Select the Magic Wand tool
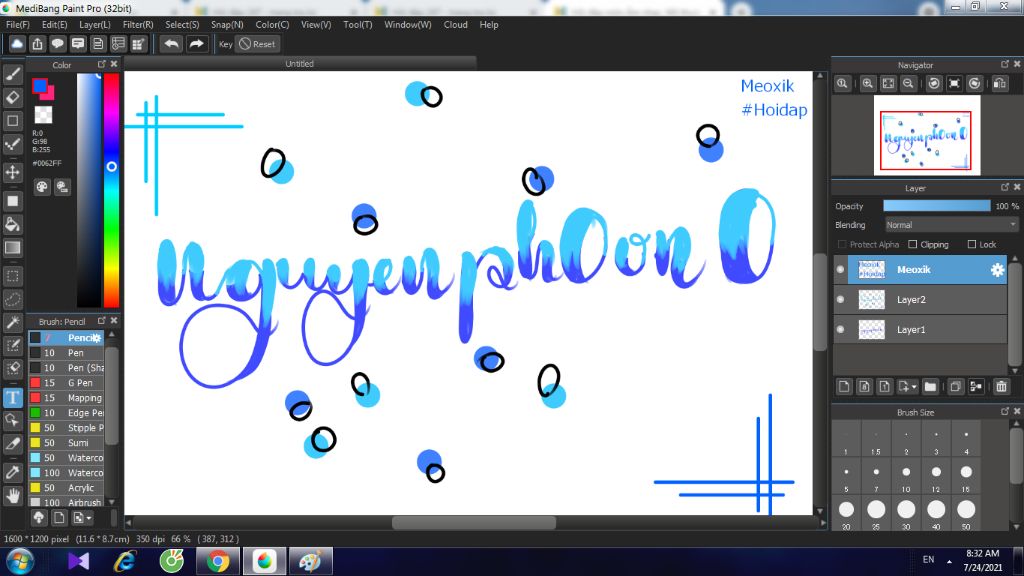The width and height of the screenshot is (1024, 576). pyautogui.click(x=12, y=323)
